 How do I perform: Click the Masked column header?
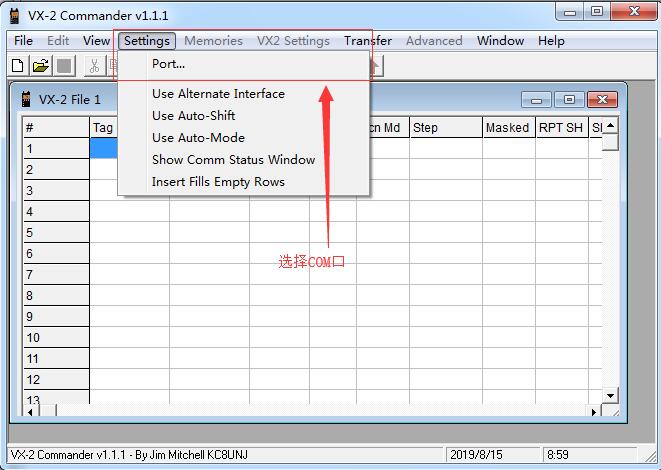tap(507, 128)
